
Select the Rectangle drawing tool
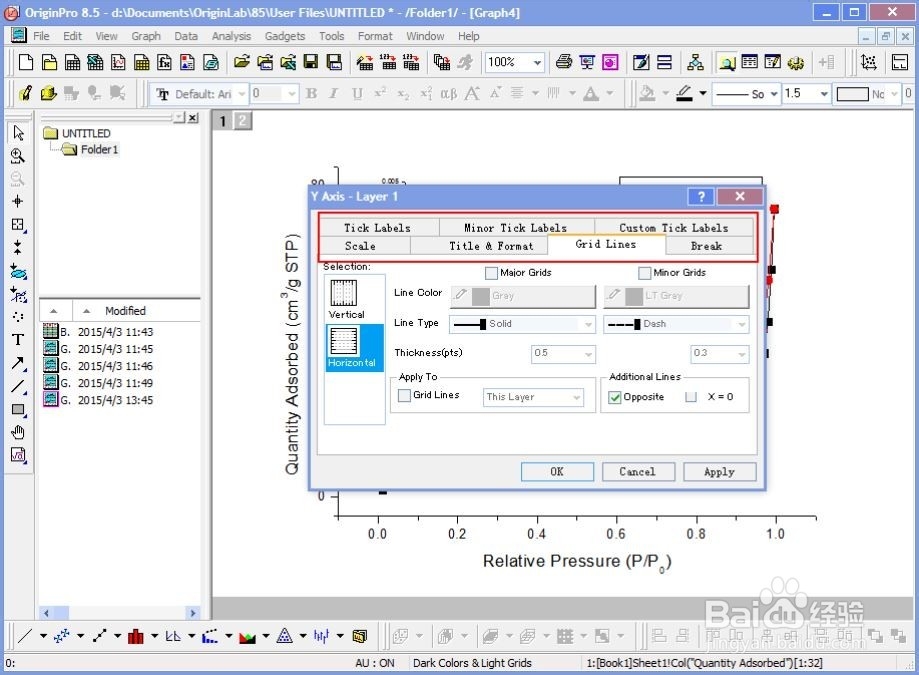(x=18, y=410)
